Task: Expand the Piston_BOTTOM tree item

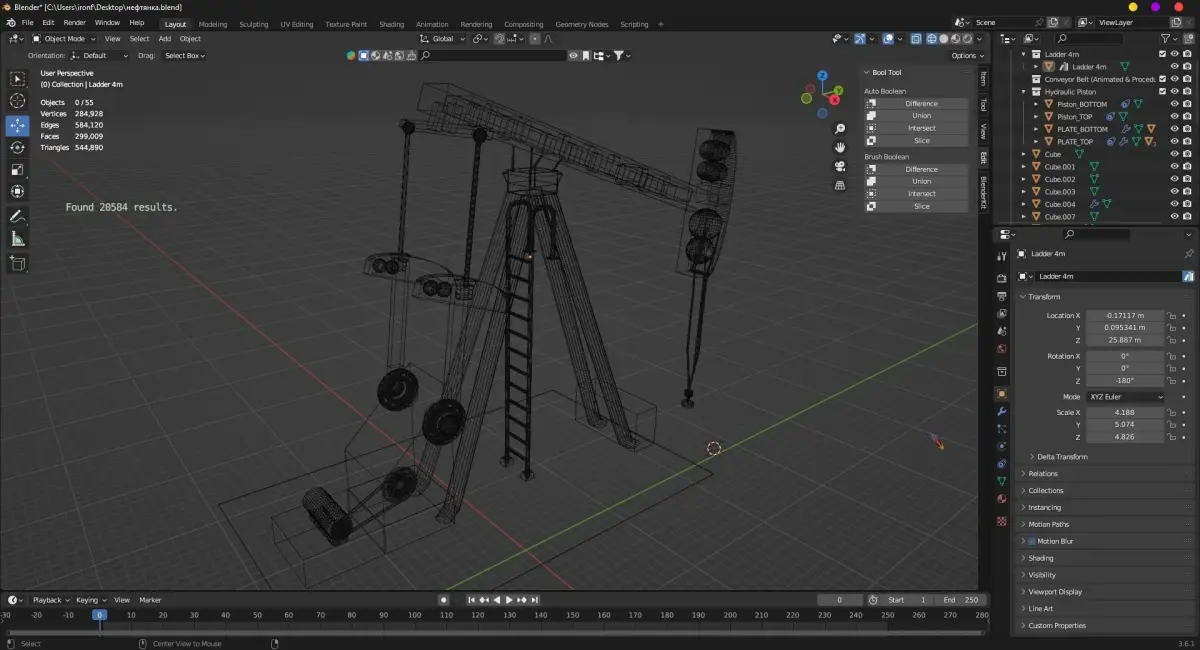Action: [x=1037, y=104]
